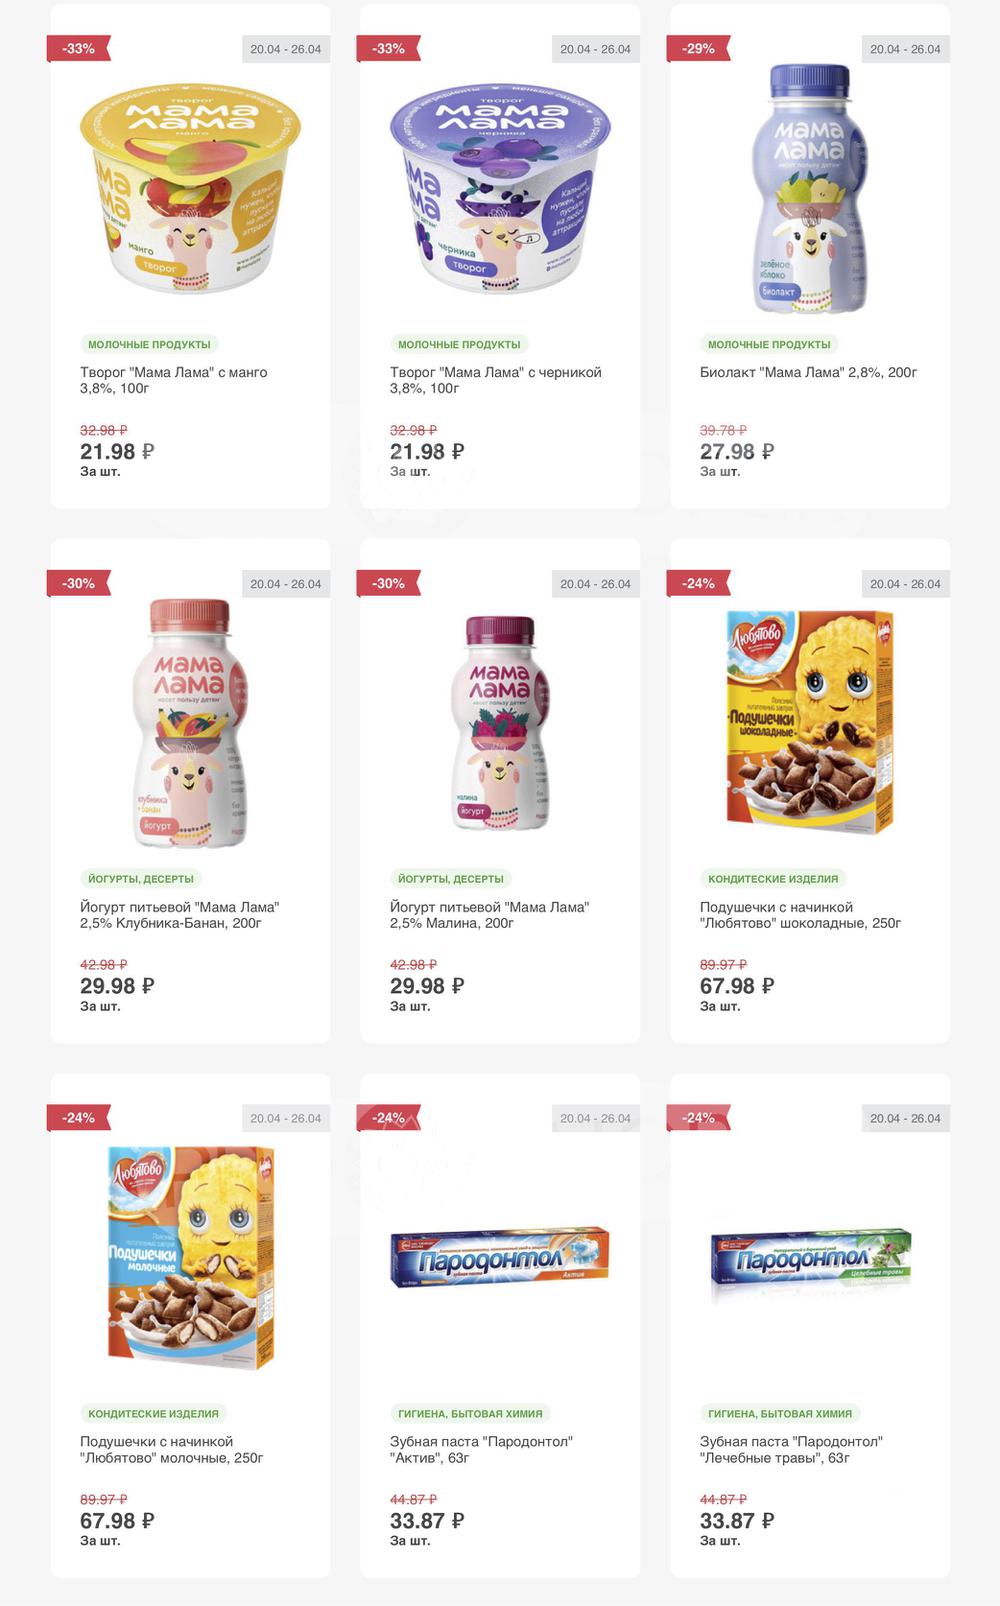Select the Биолакт Мама Лама bottle image
This screenshot has height=1606, width=1000.
point(810,190)
